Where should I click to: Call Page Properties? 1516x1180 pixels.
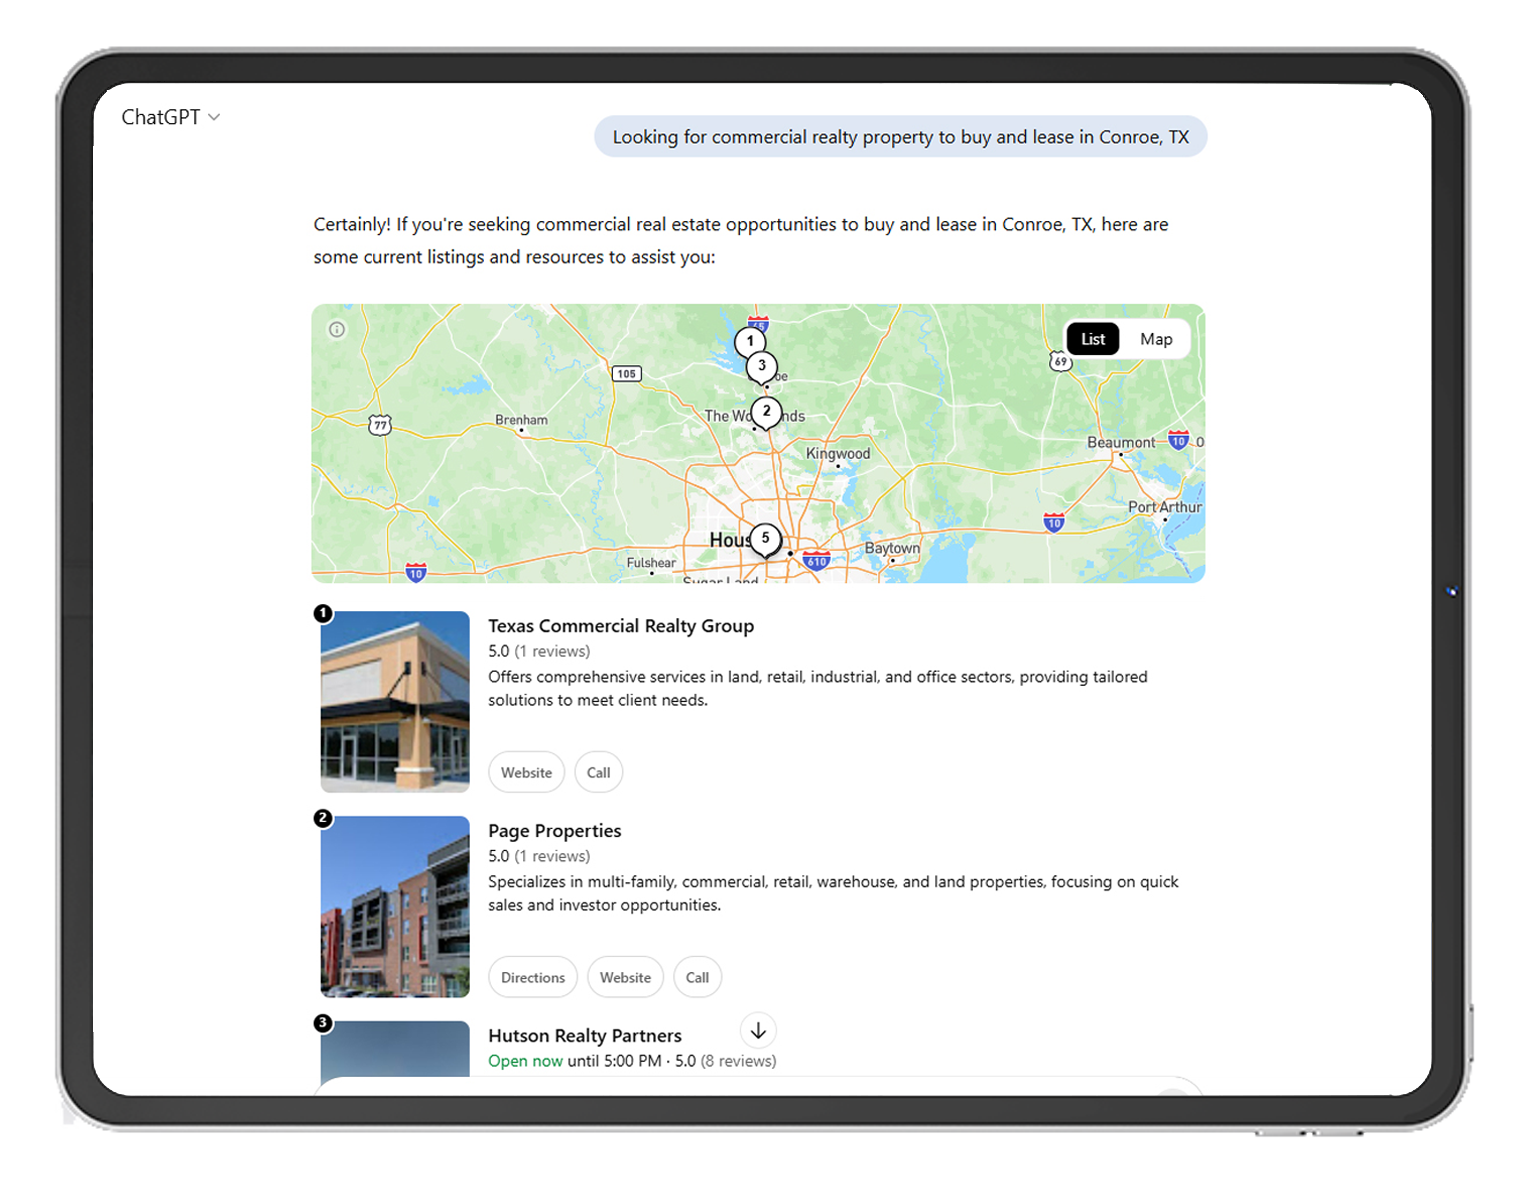[697, 977]
